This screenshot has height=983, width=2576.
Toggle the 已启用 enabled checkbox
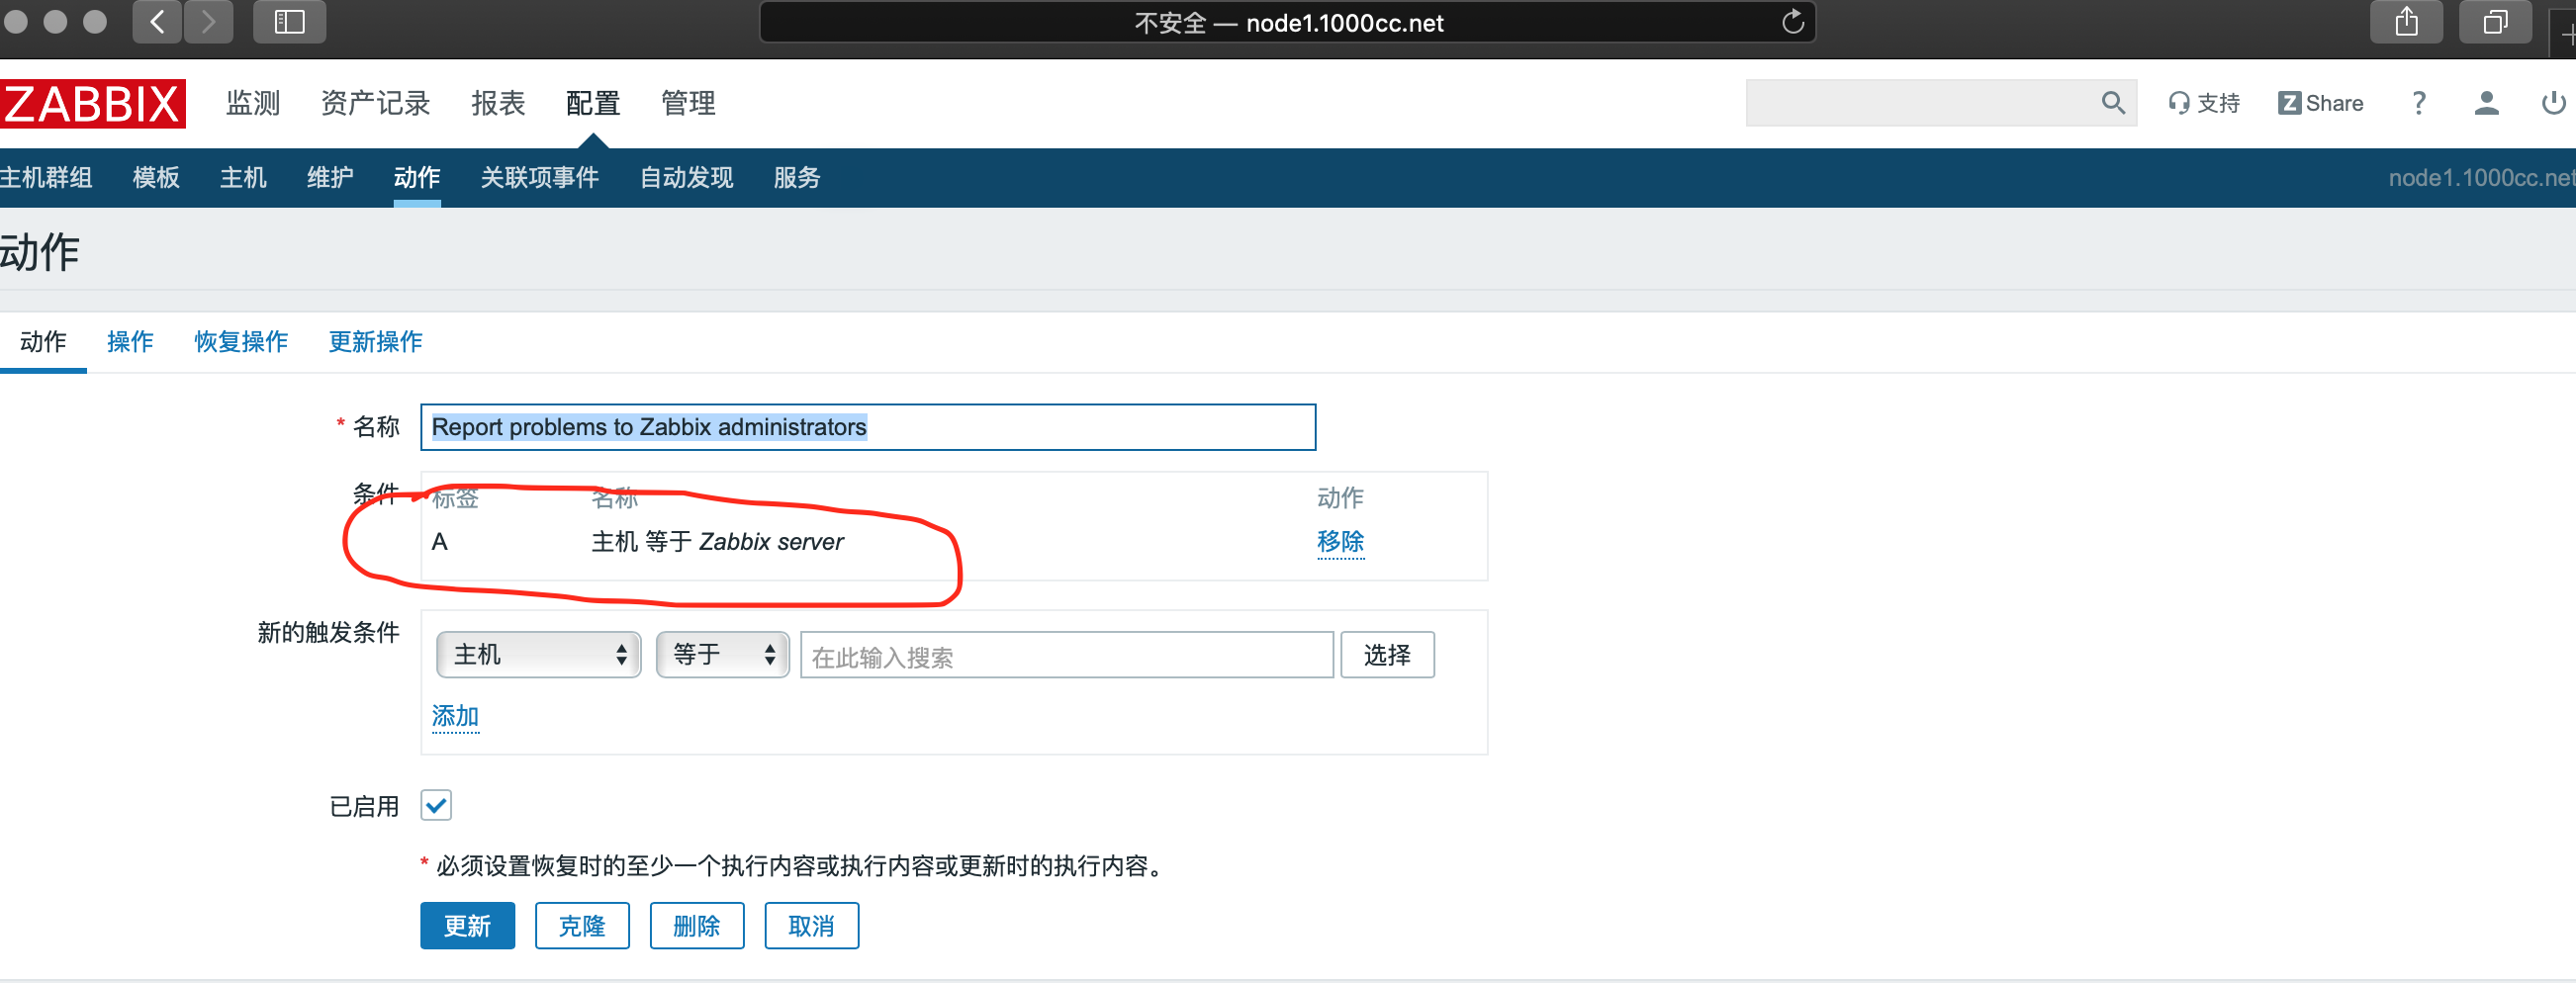436,805
